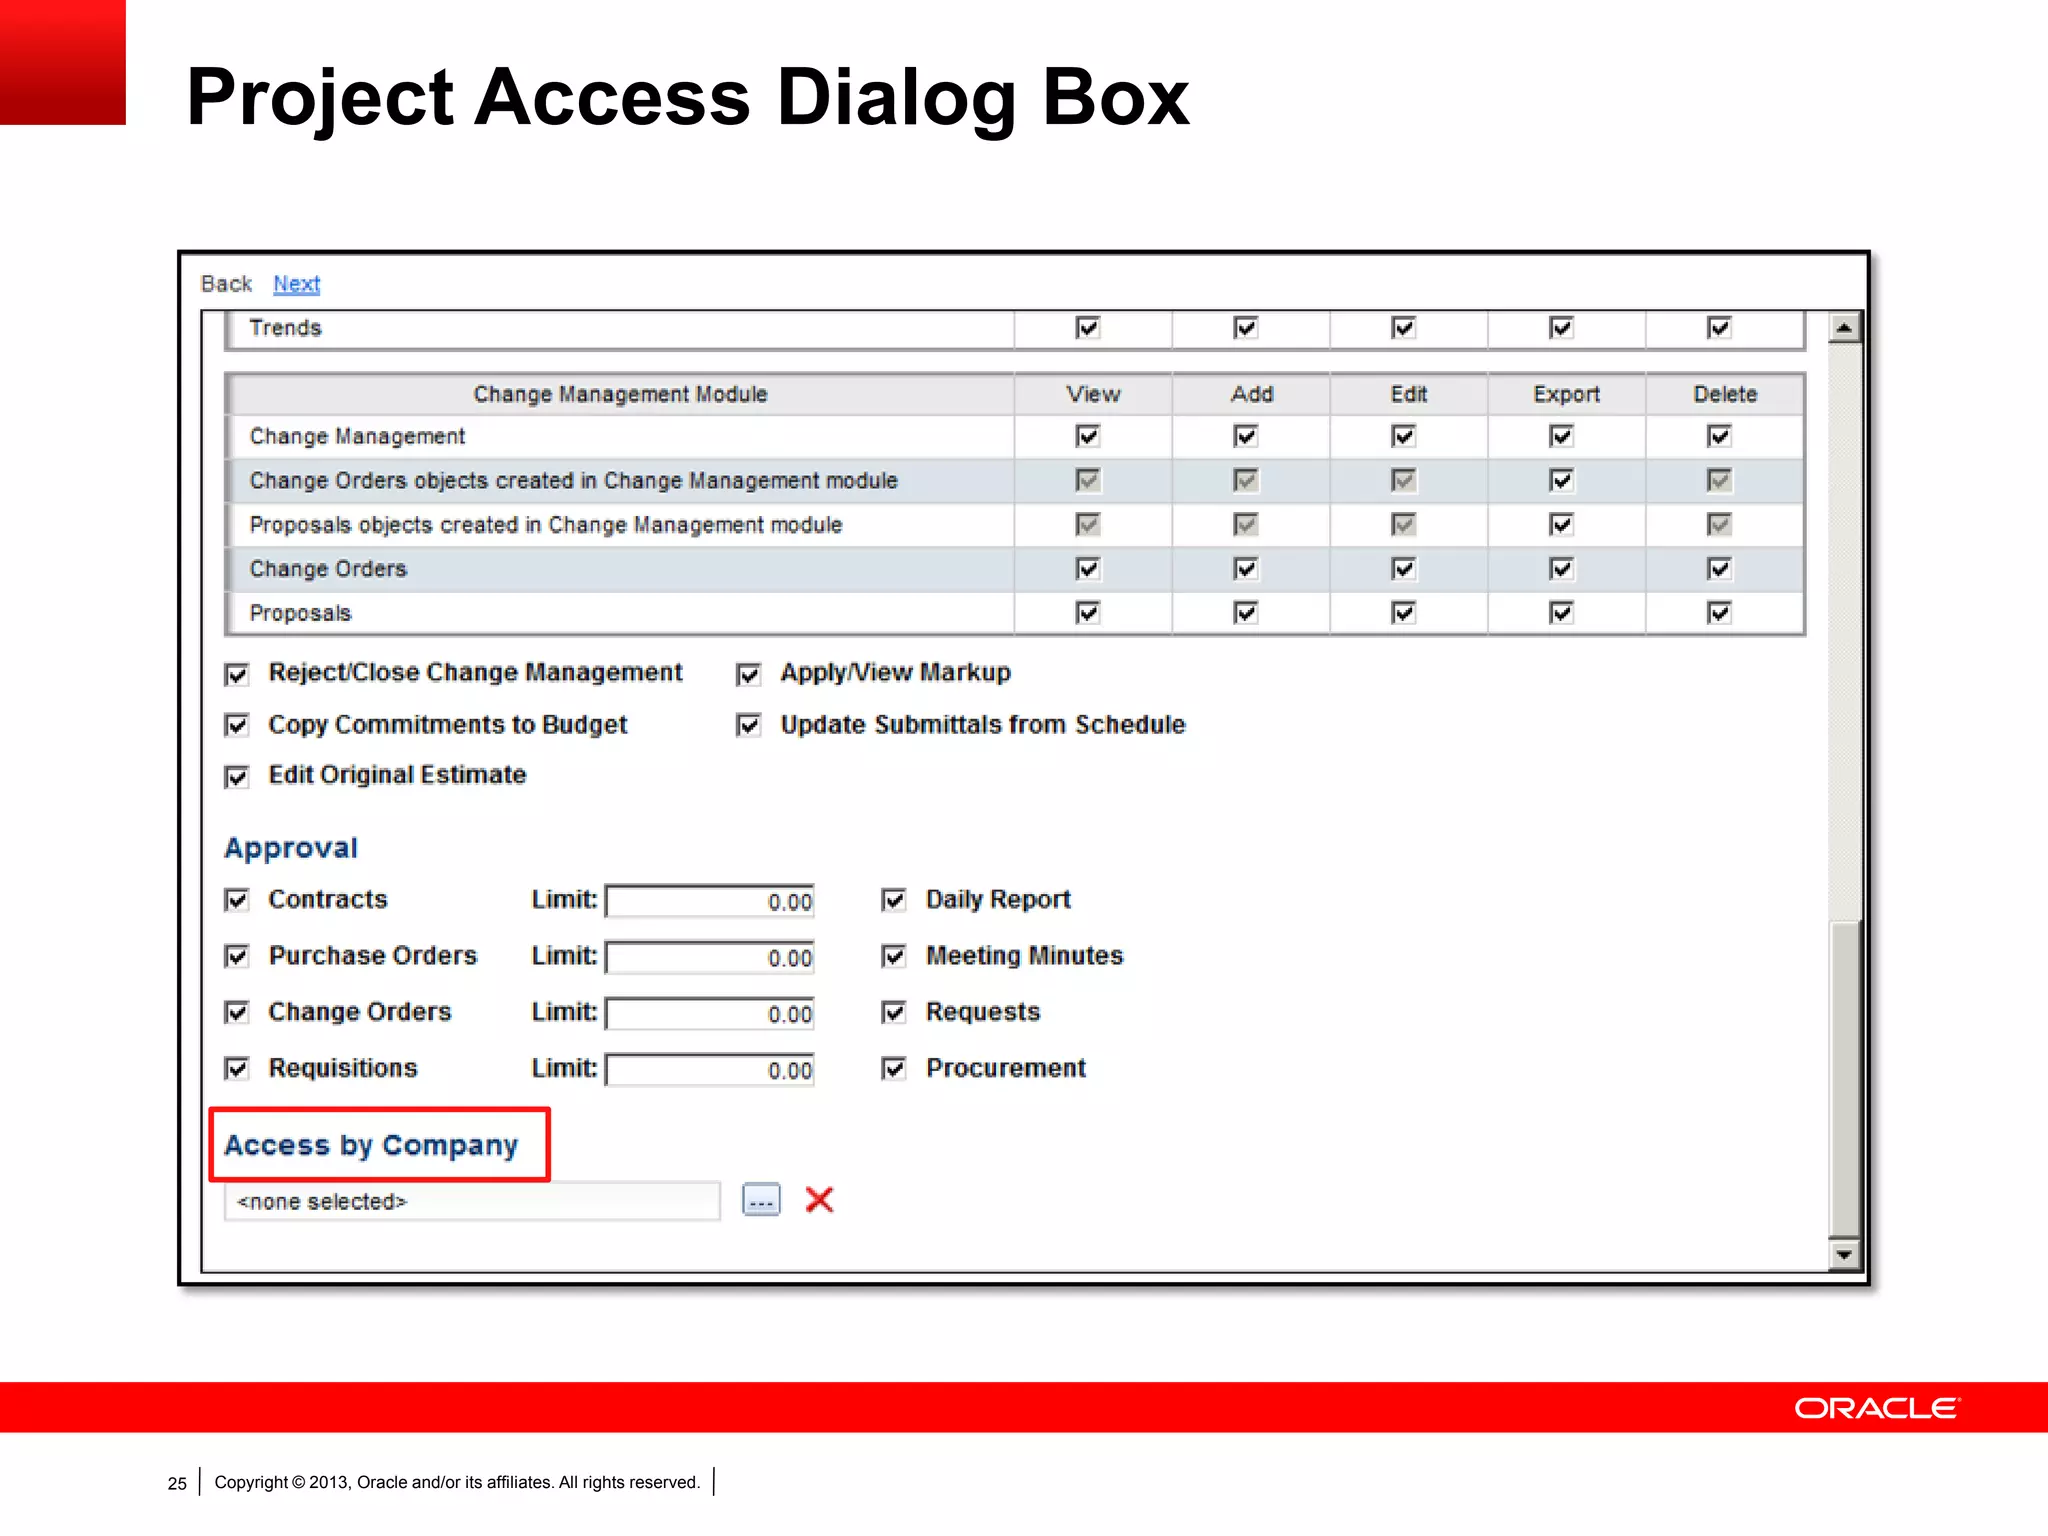Click the Export column header
Screen dimensions: 2048x1536
tap(1566, 394)
